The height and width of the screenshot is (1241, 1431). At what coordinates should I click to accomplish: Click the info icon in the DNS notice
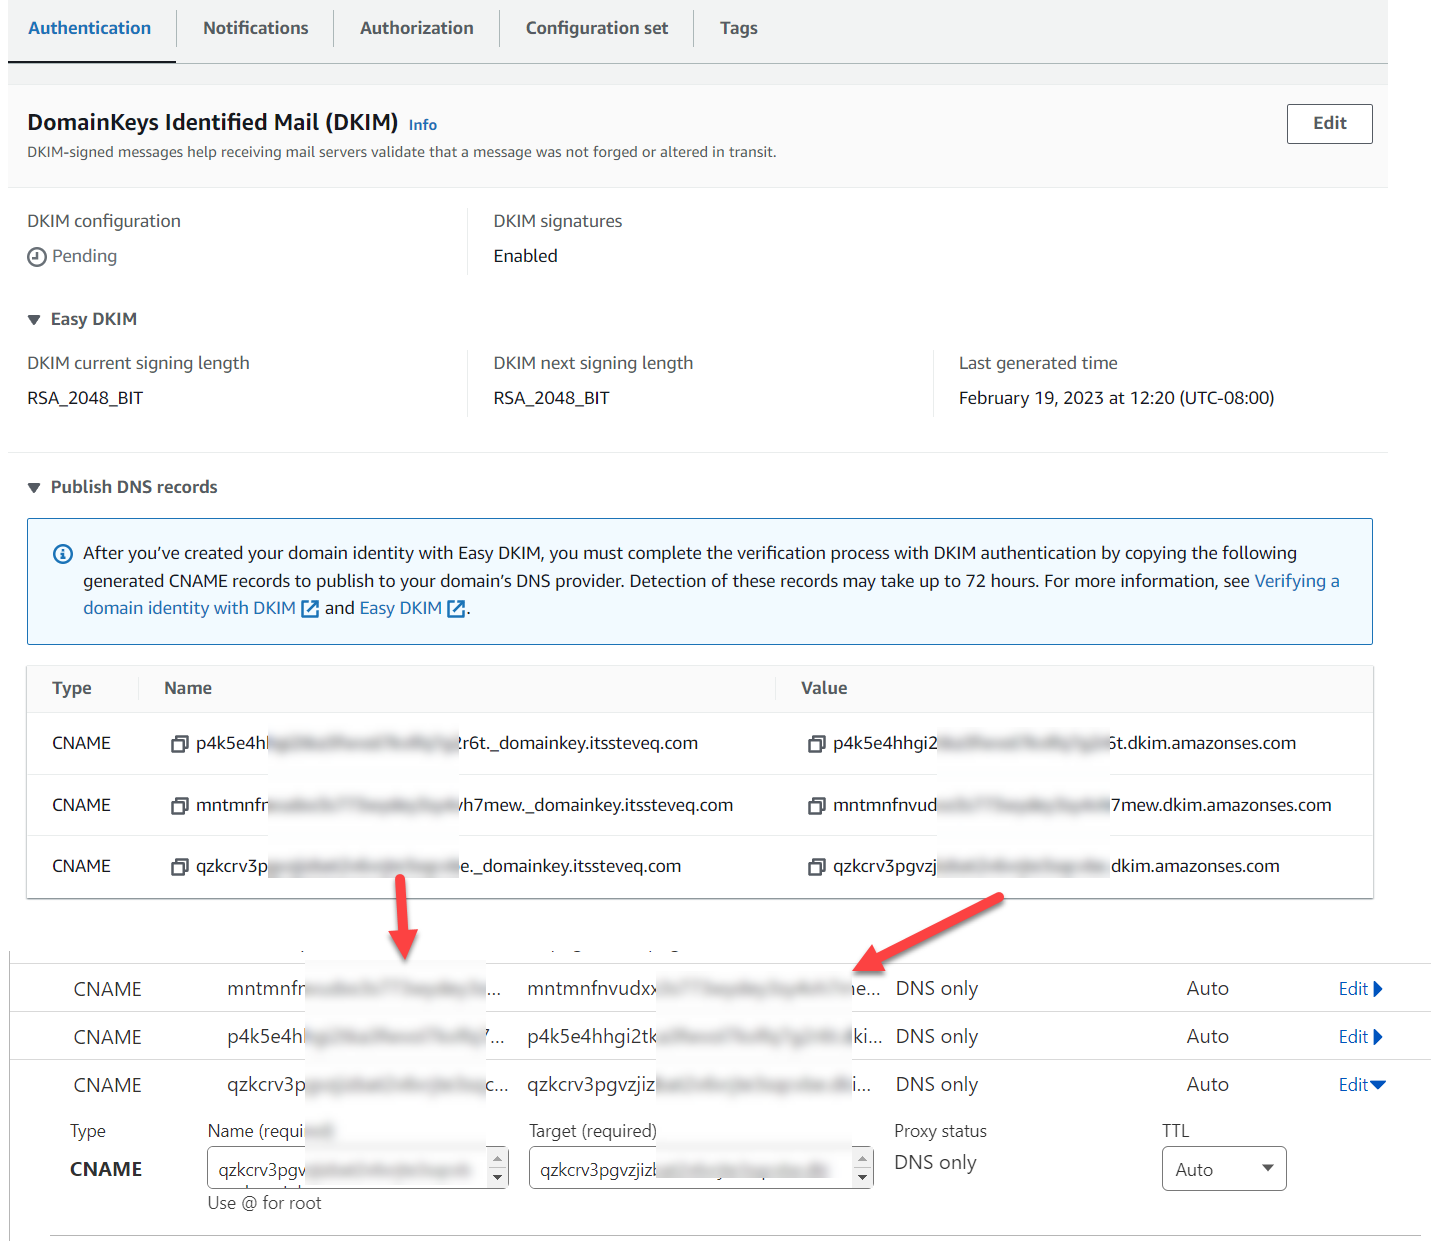point(63,554)
